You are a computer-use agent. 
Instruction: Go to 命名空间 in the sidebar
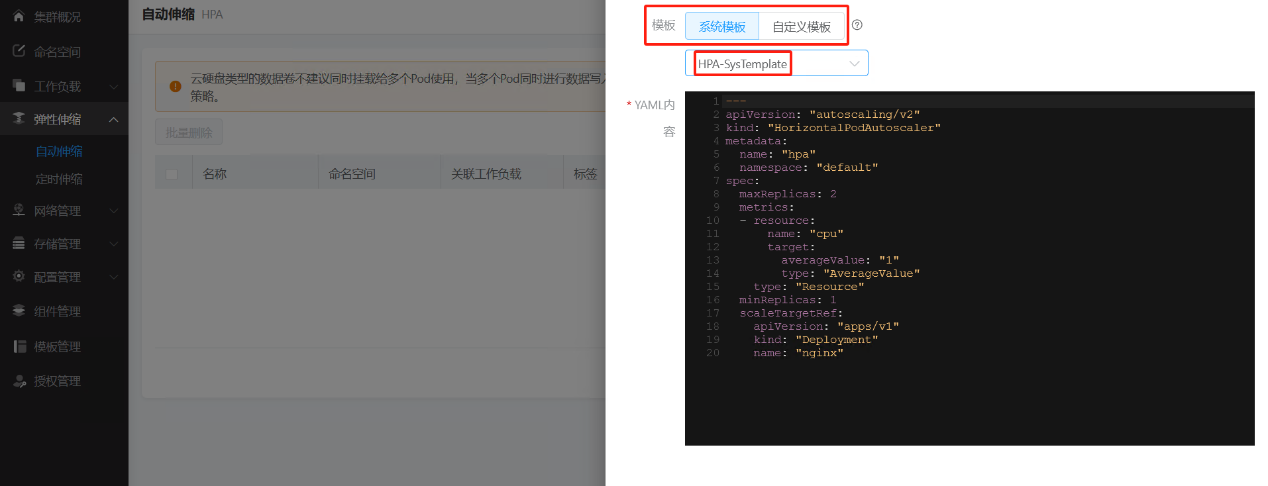(58, 52)
